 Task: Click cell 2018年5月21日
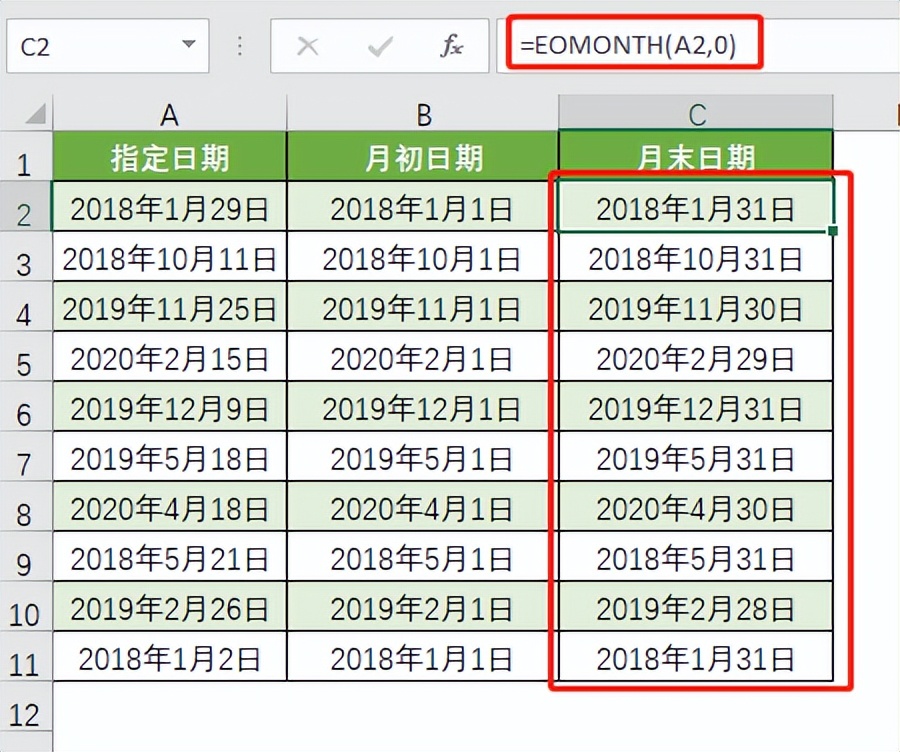pyautogui.click(x=169, y=557)
